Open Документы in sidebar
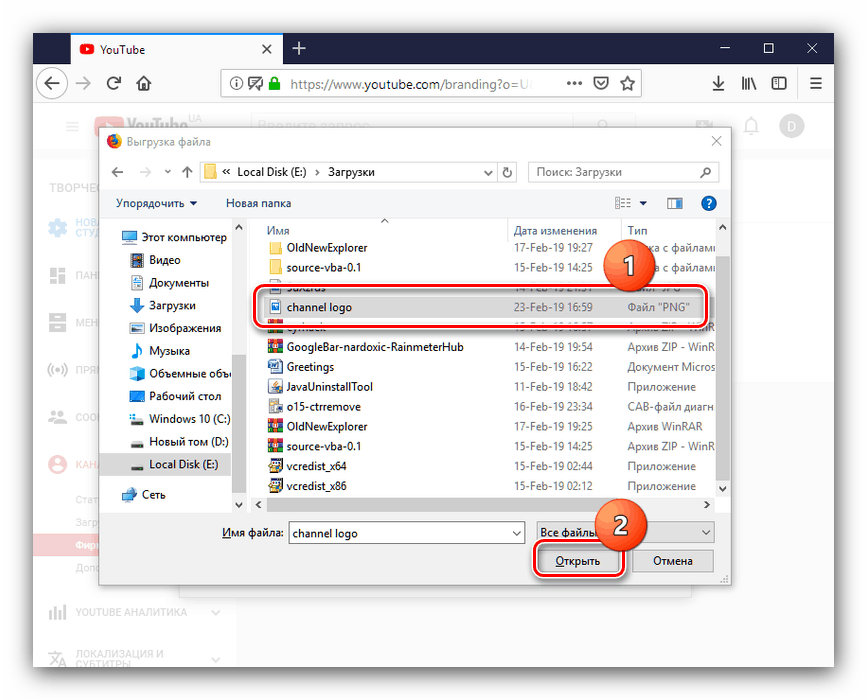Screen dimensions: 867x700 tap(169, 283)
